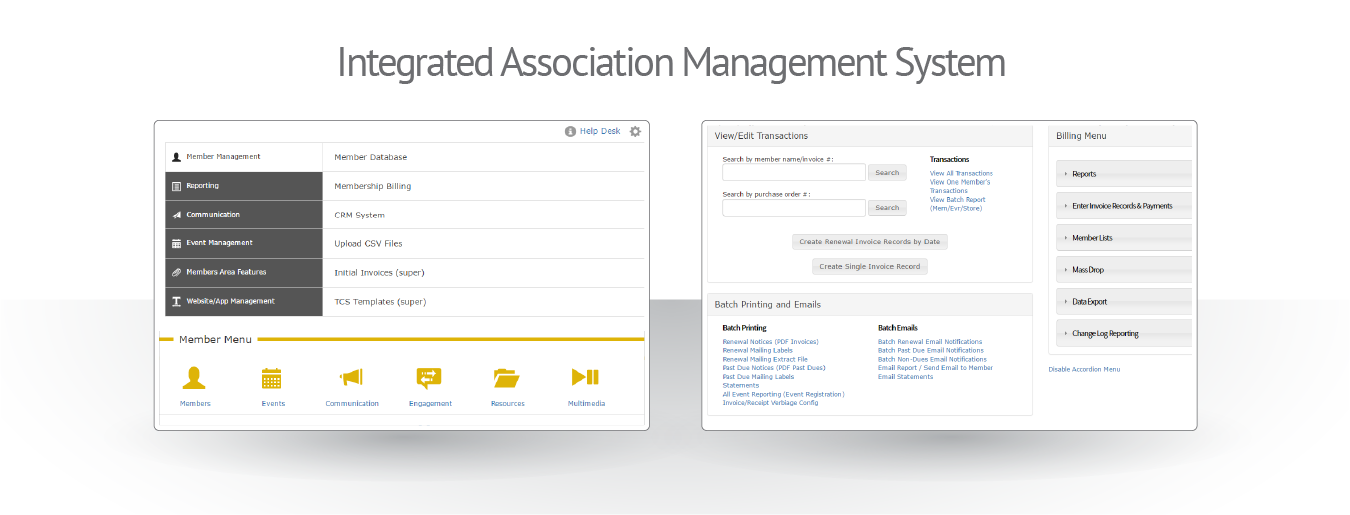
Task: Click the Members Area Features paperclip icon
Action: 176,272
